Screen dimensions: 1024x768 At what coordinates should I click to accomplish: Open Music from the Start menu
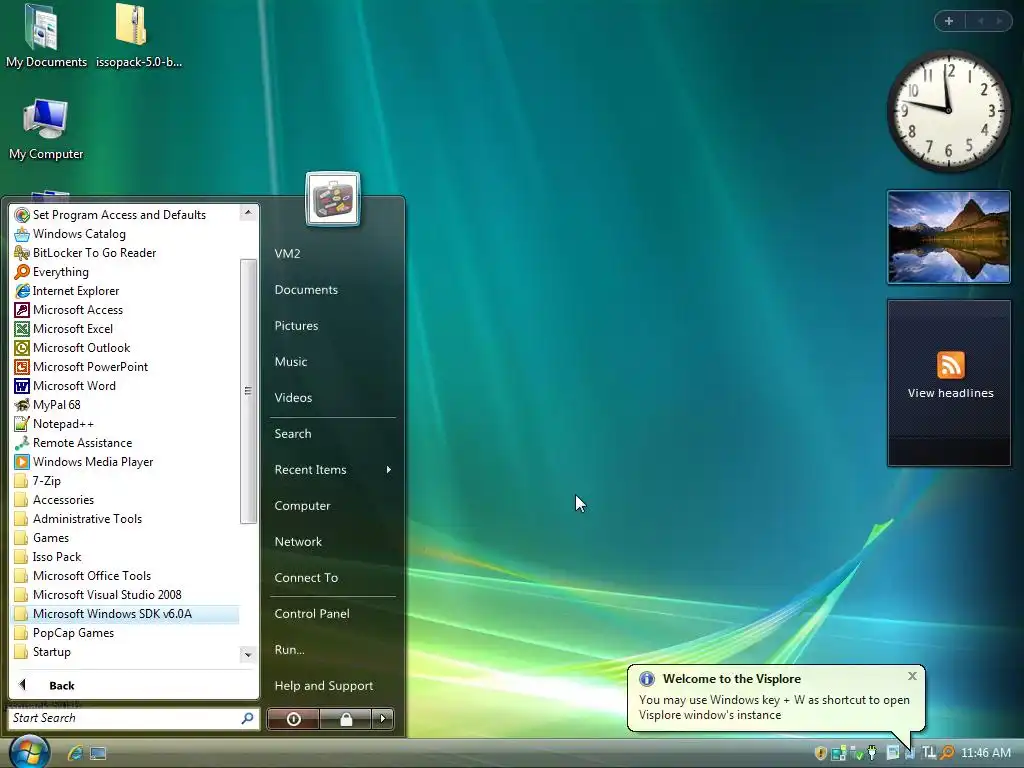click(333, 361)
